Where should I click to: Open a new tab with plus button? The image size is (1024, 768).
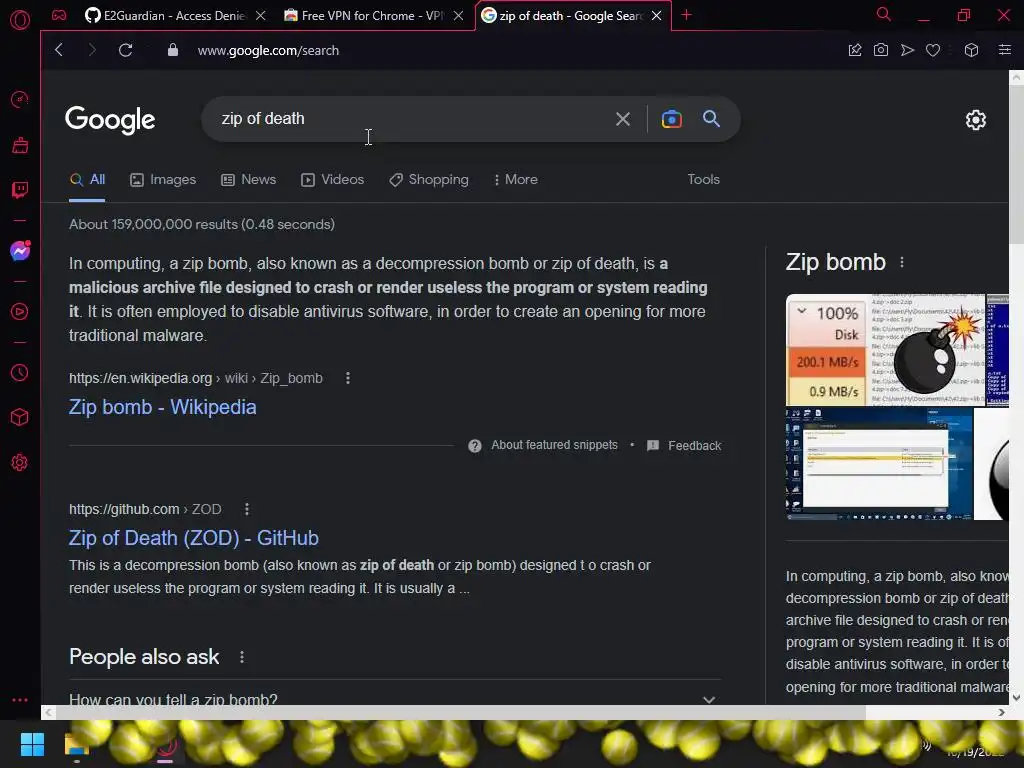click(686, 15)
